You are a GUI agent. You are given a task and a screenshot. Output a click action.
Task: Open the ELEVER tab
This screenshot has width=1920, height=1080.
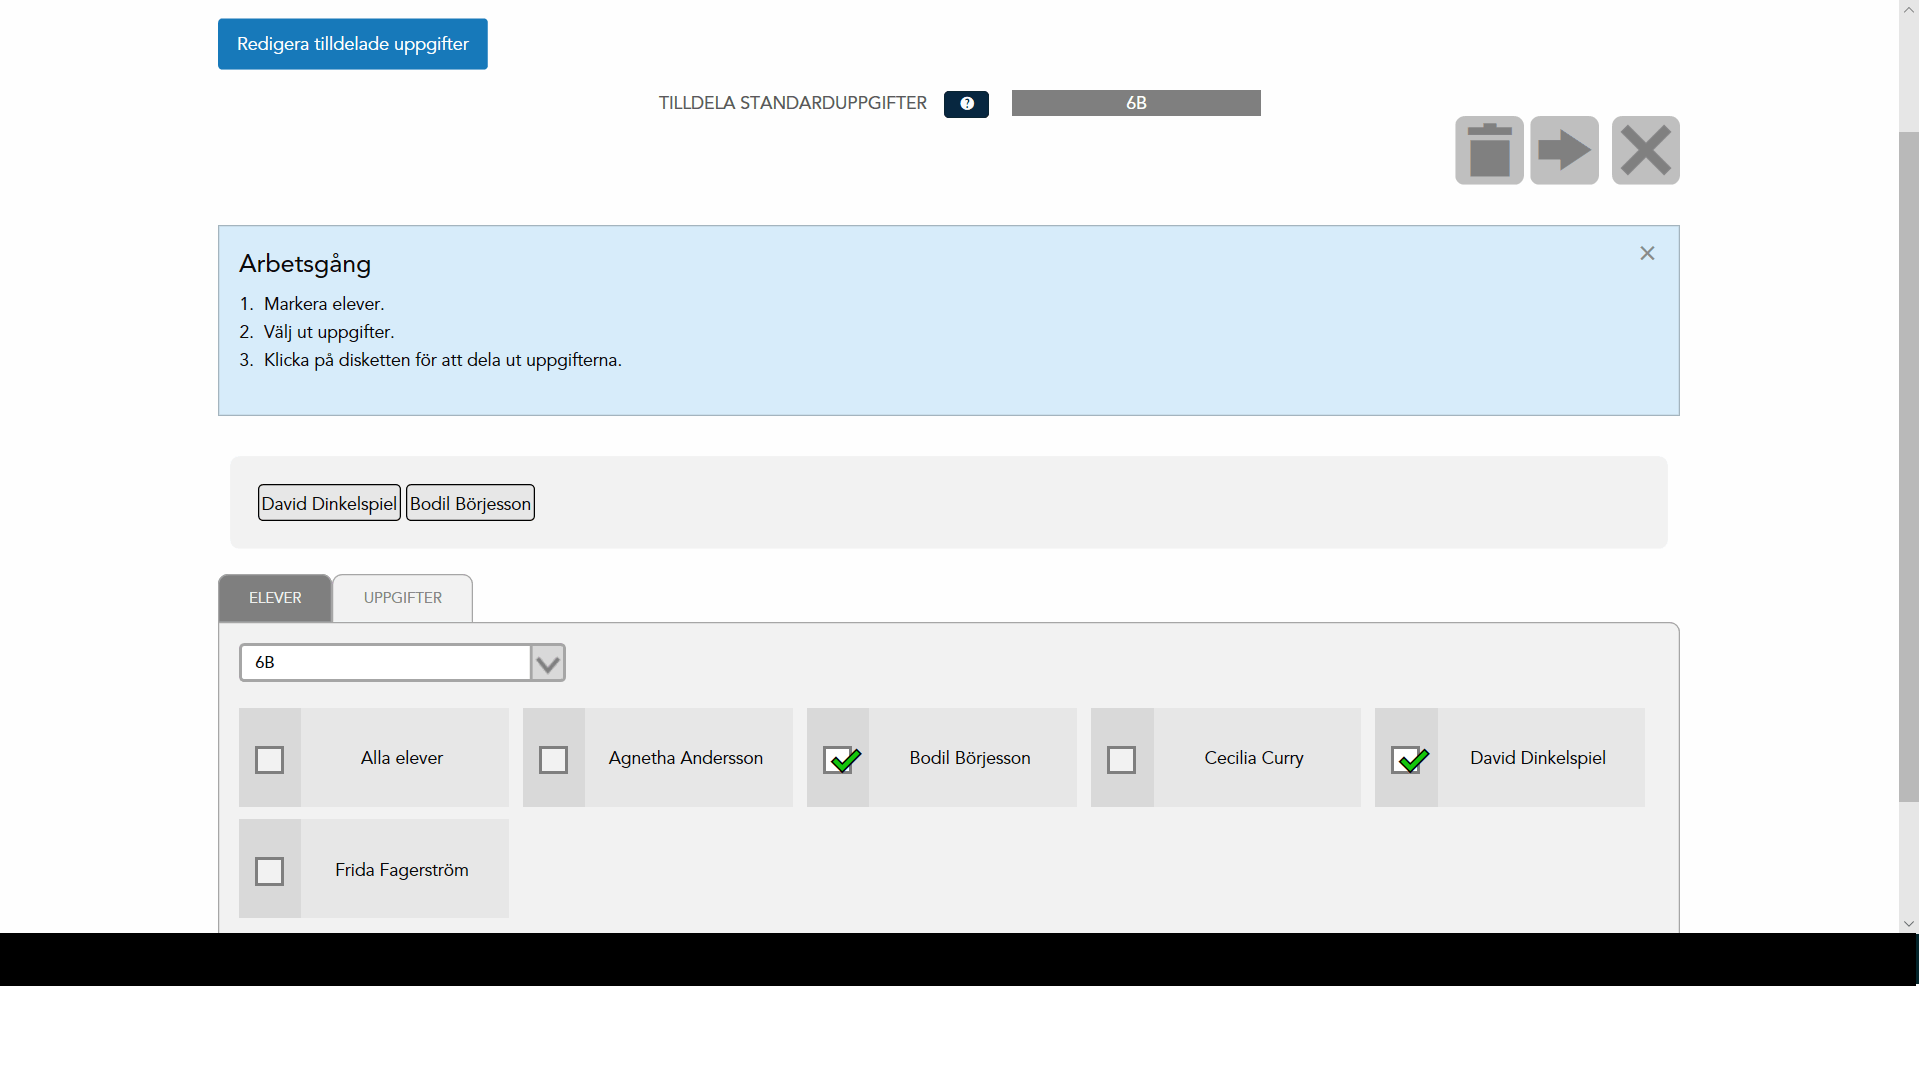pyautogui.click(x=275, y=598)
